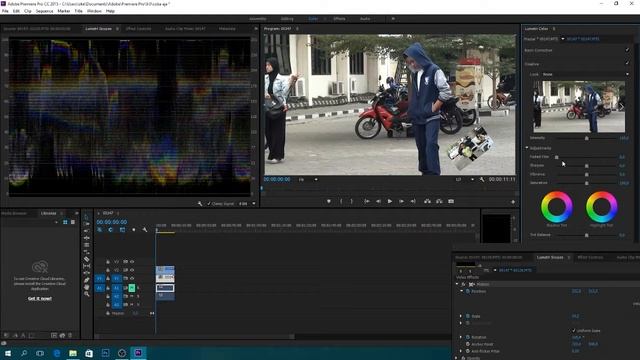Viewport: 640px width, 360px height.
Task: Select the Slip tool
Action: tap(86, 266)
